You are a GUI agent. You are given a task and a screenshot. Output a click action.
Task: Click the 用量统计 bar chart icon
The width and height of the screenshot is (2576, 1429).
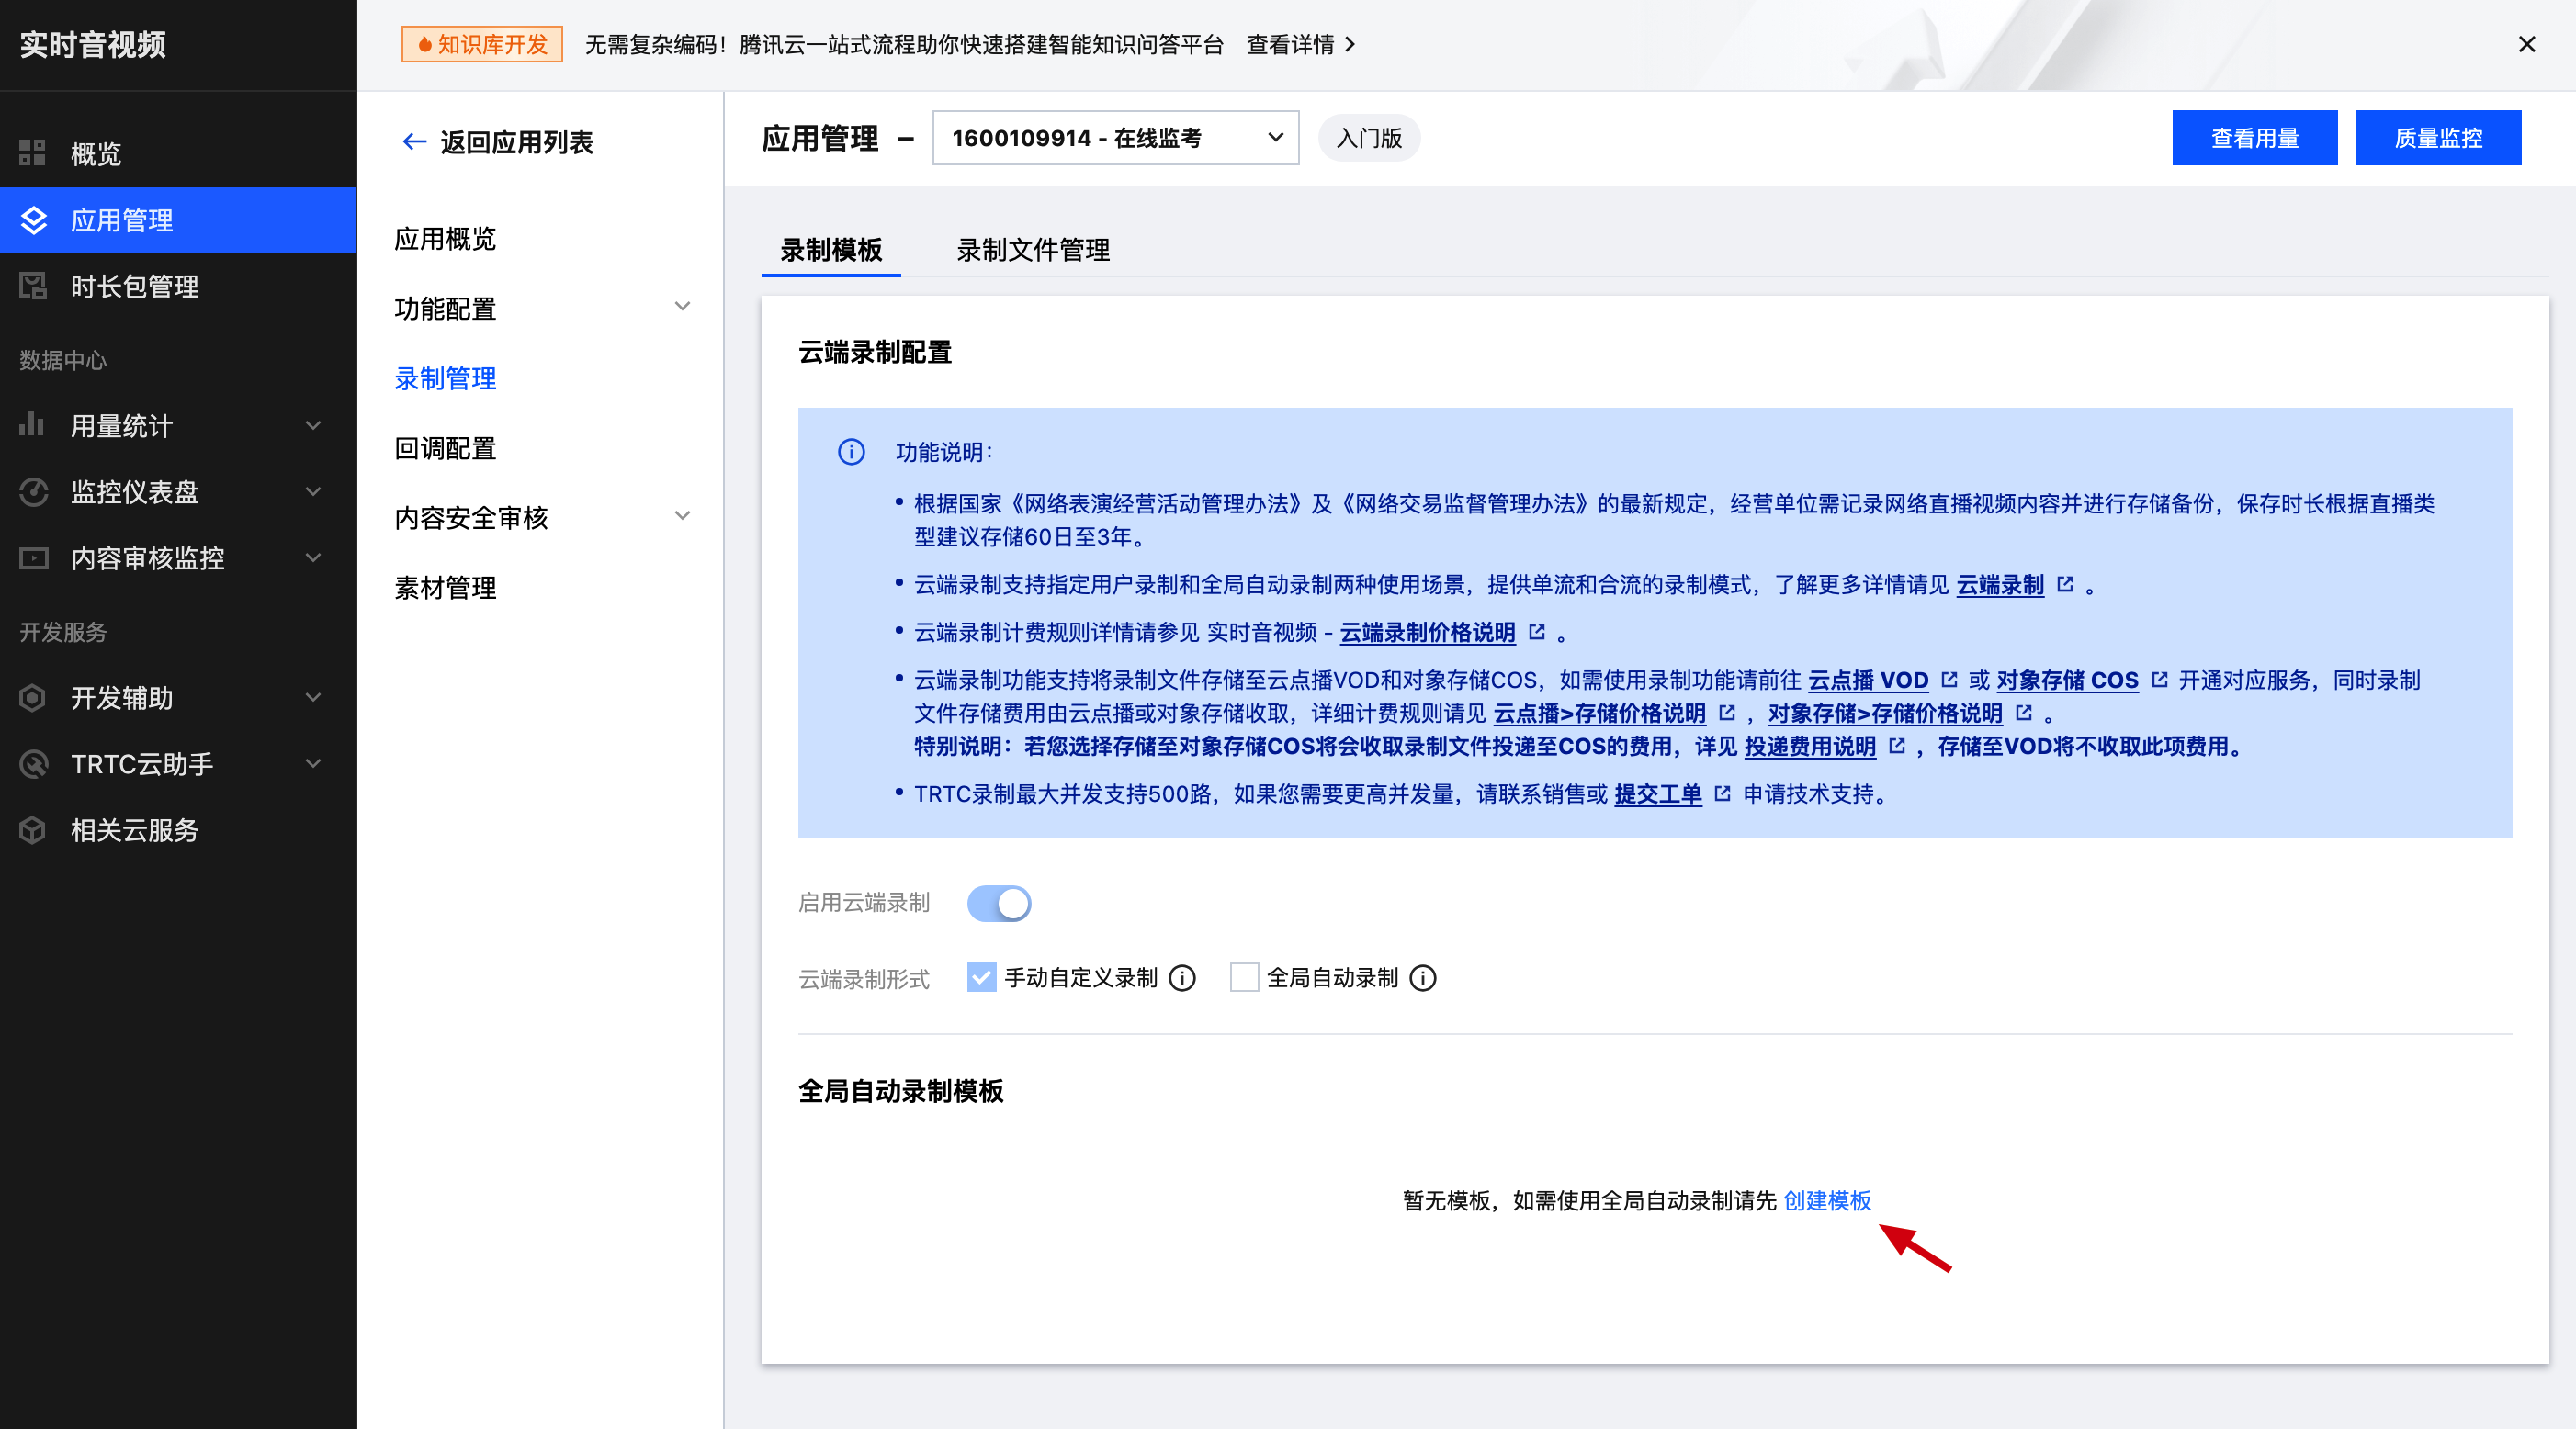33,425
